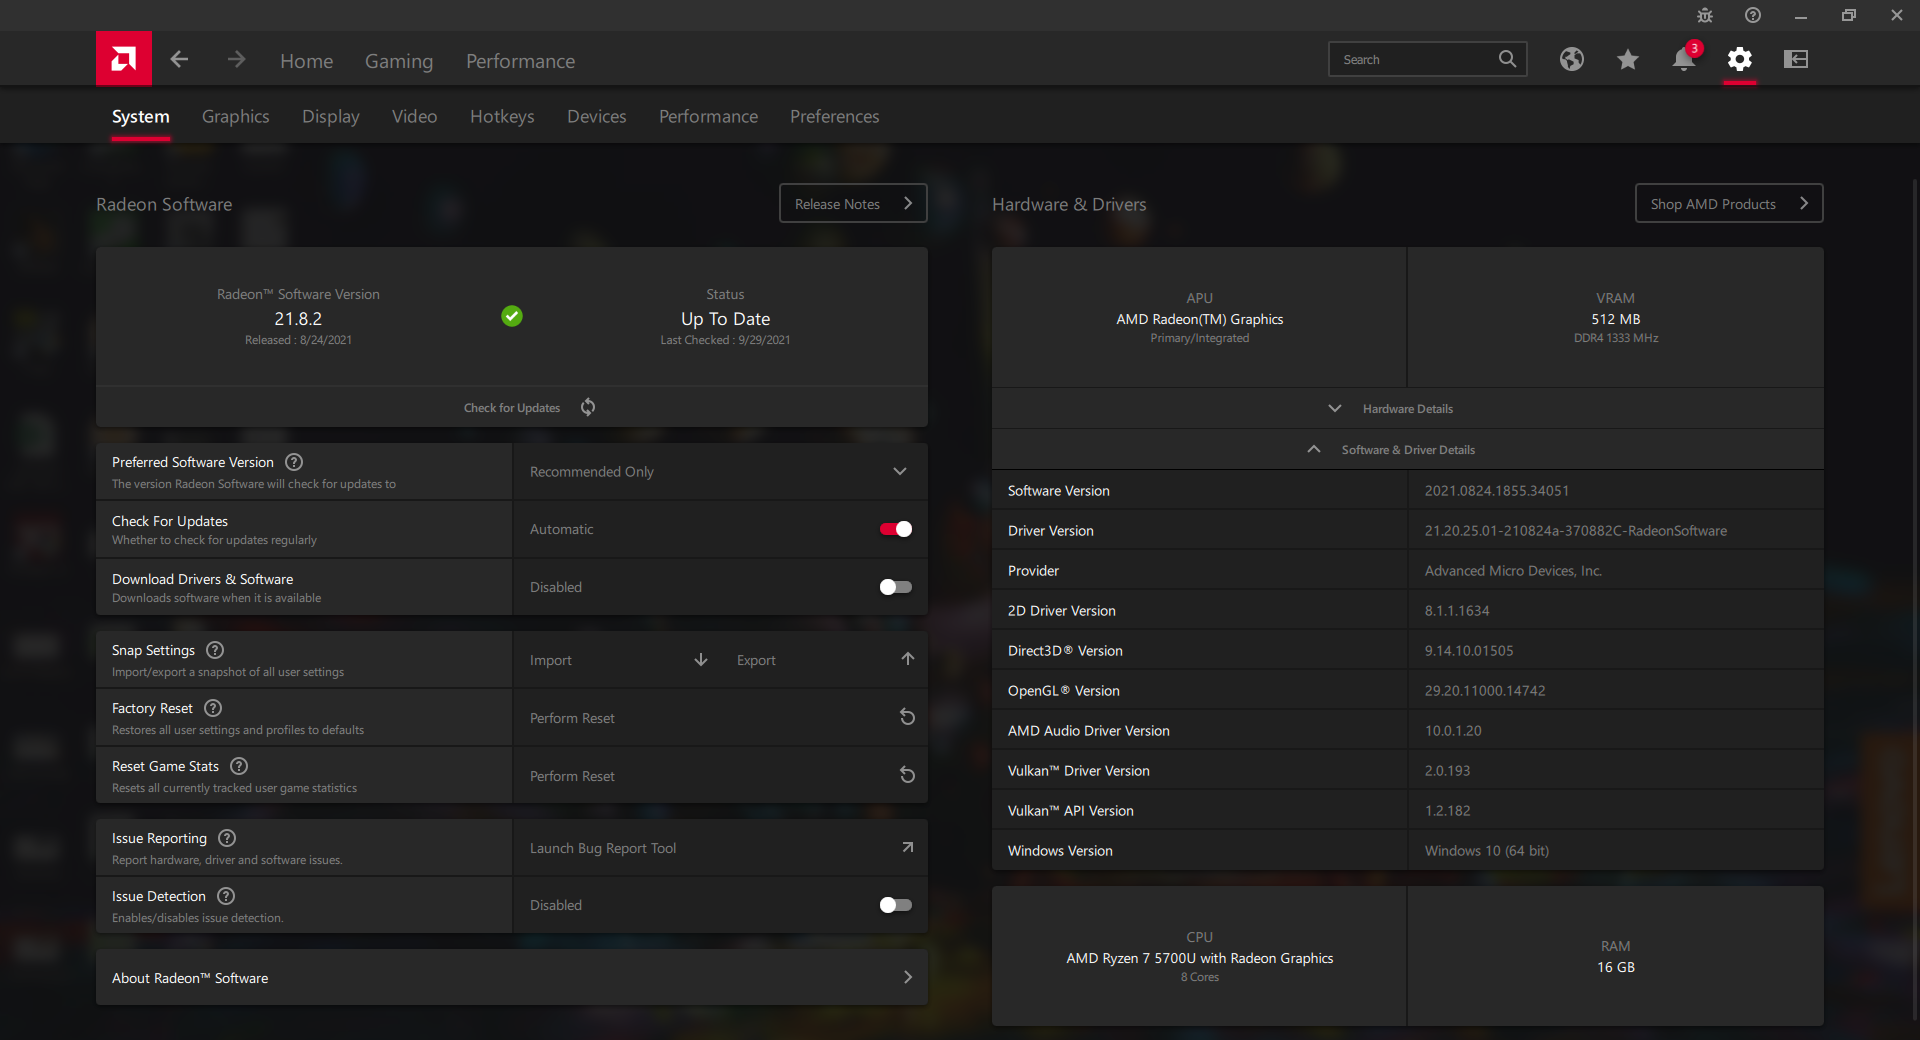Collapse the Software & Driver Details section
This screenshot has height=1040, width=1920.
pyautogui.click(x=1408, y=450)
